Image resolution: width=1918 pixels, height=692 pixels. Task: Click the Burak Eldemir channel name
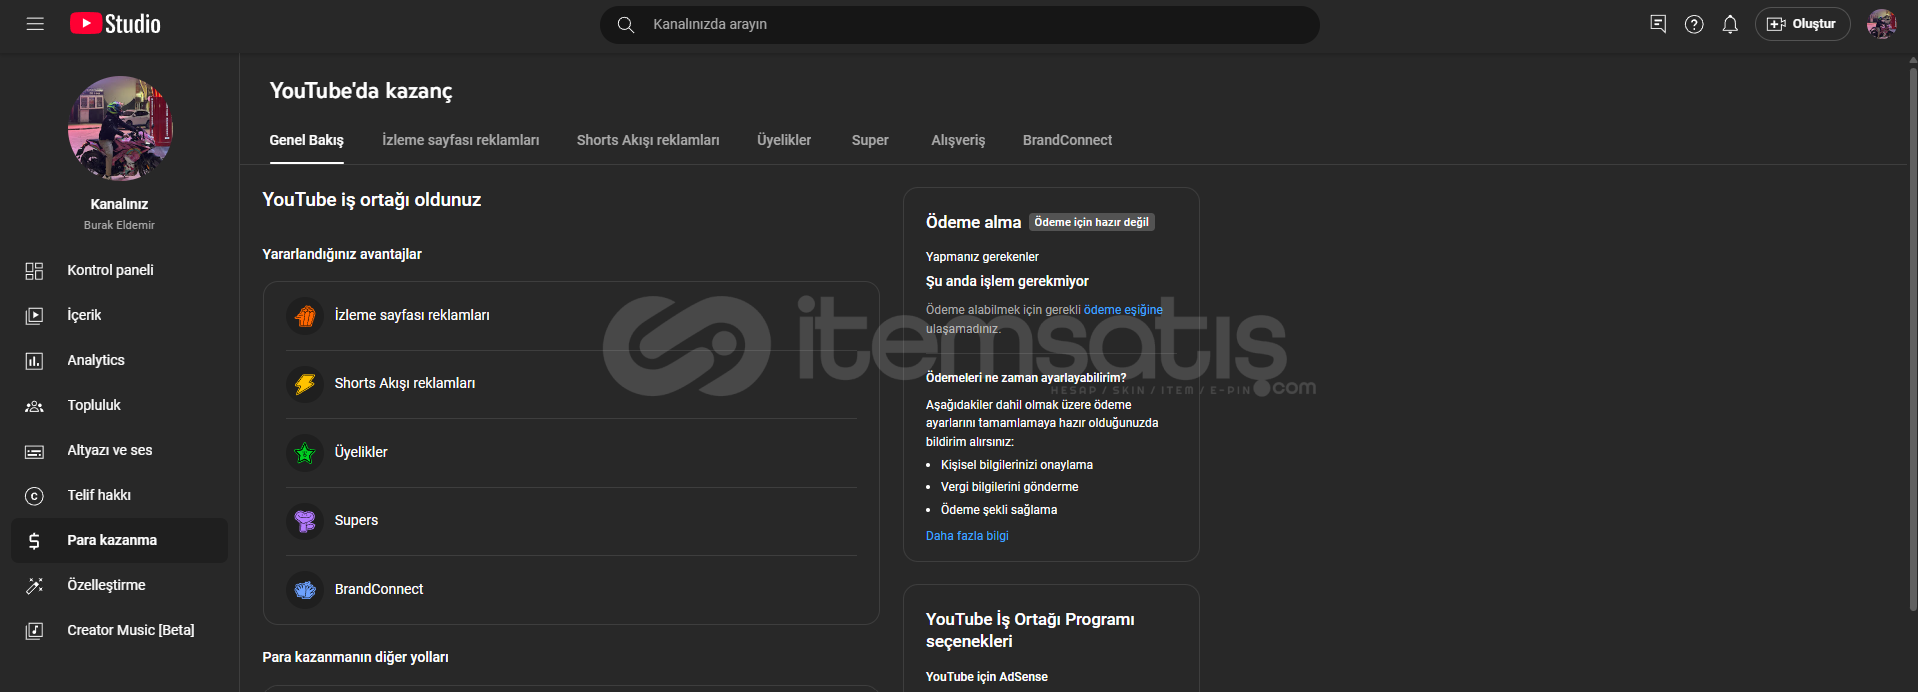(119, 225)
